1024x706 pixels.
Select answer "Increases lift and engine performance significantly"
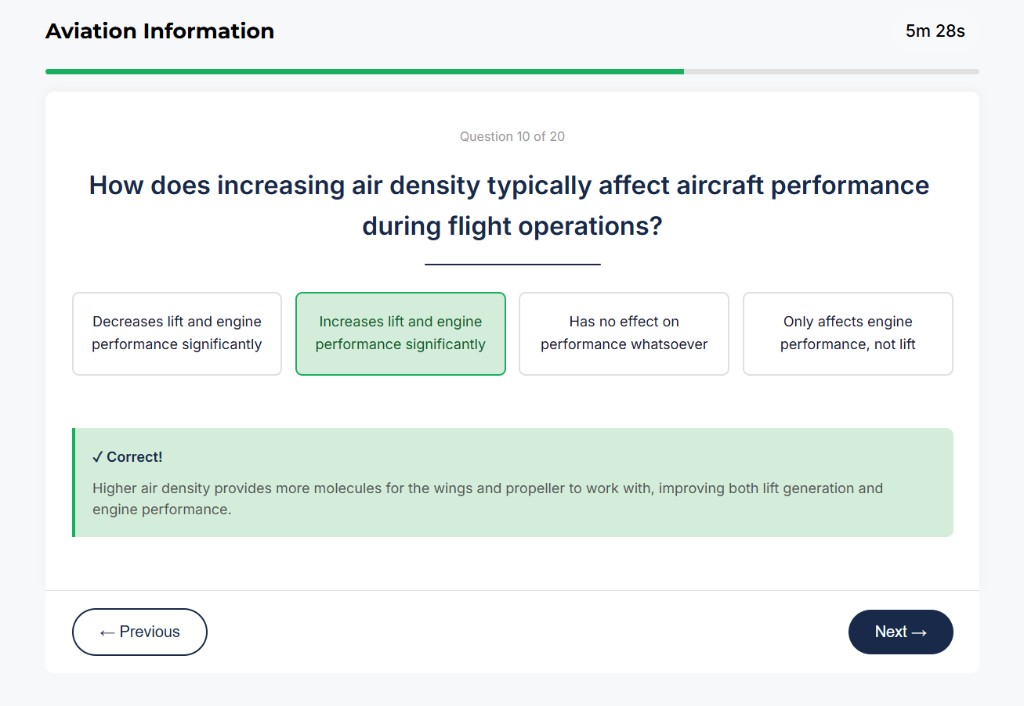[x=400, y=333]
